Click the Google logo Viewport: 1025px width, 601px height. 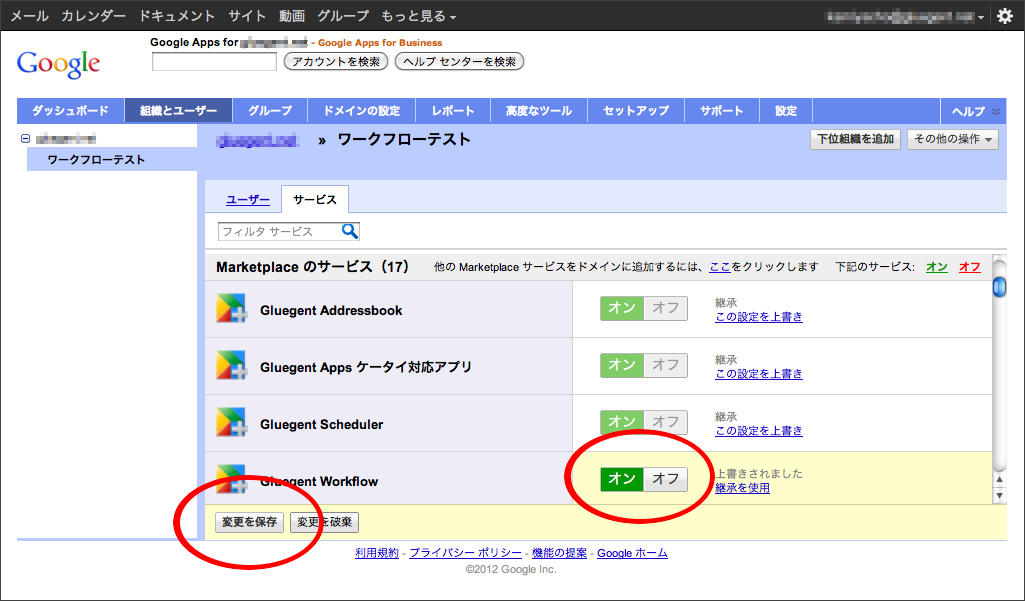tap(58, 63)
